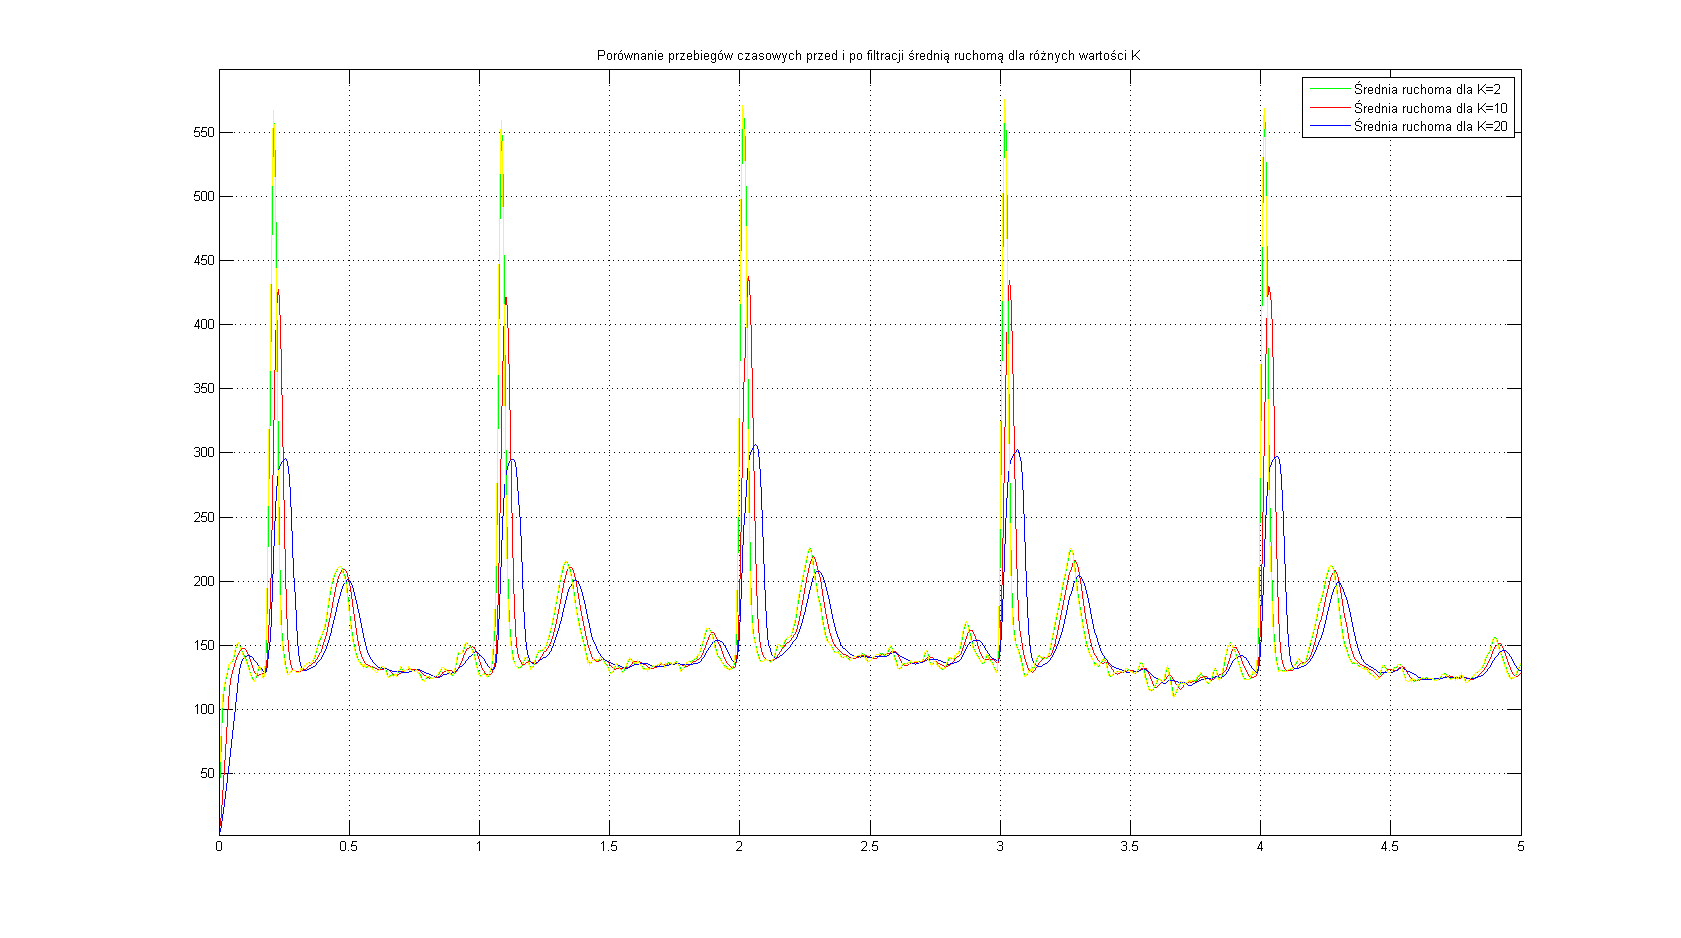The width and height of the screenshot is (1681, 938).
Task: Click y-axis tick label 50
Action: point(207,773)
